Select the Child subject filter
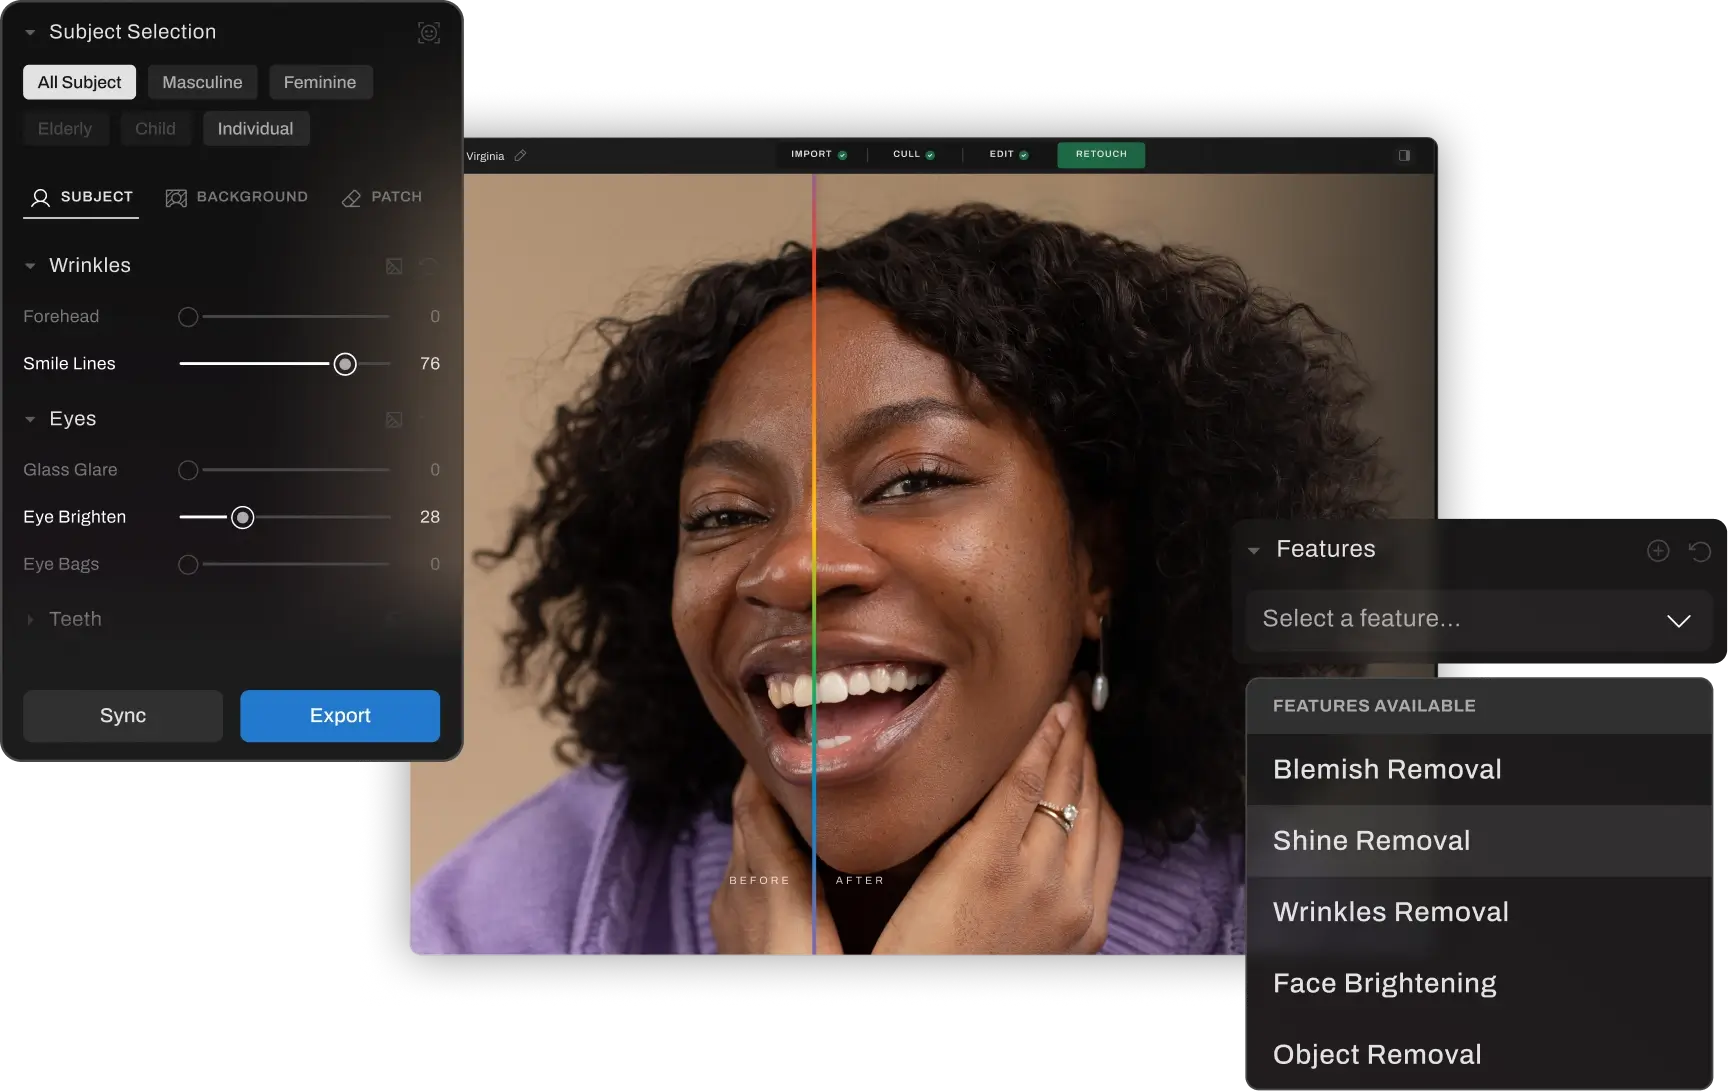This screenshot has height=1091, width=1728. click(x=155, y=129)
